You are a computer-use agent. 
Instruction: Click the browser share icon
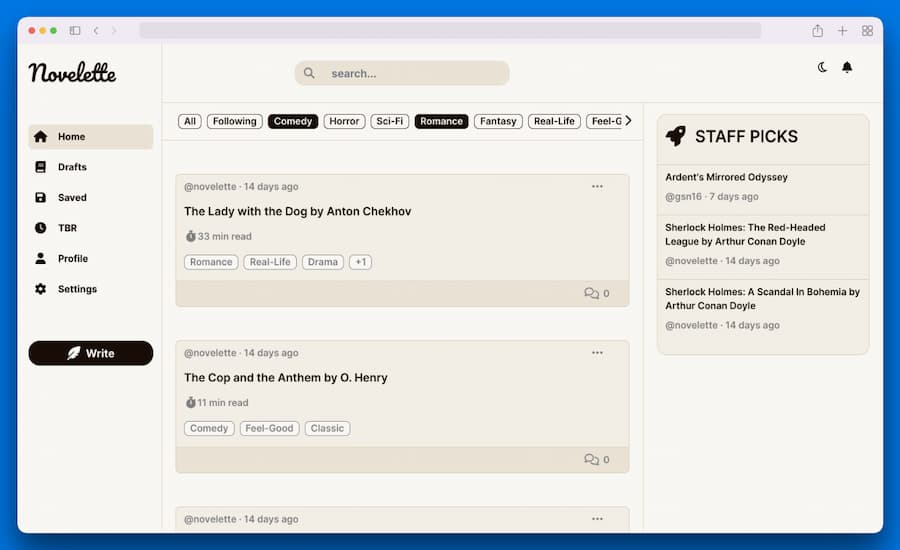pyautogui.click(x=817, y=30)
